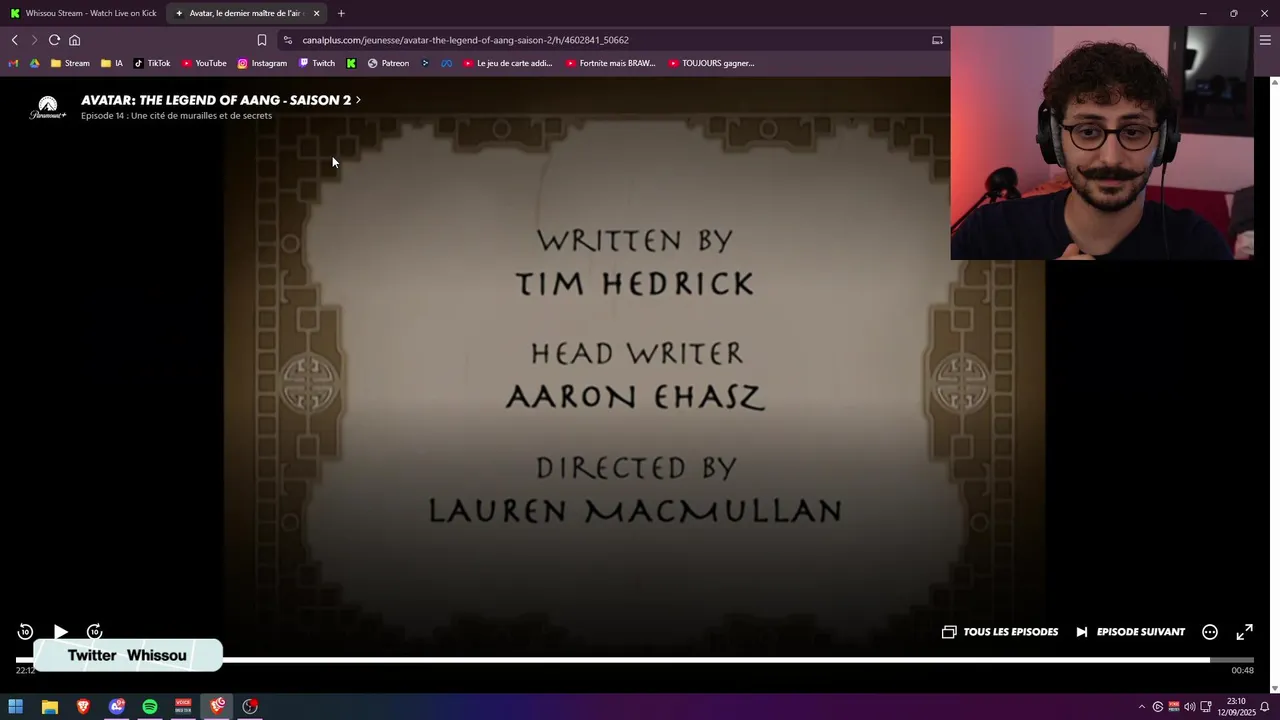The height and width of the screenshot is (720, 1280).
Task: Expand the IA bookmarks folder
Action: tap(112, 63)
